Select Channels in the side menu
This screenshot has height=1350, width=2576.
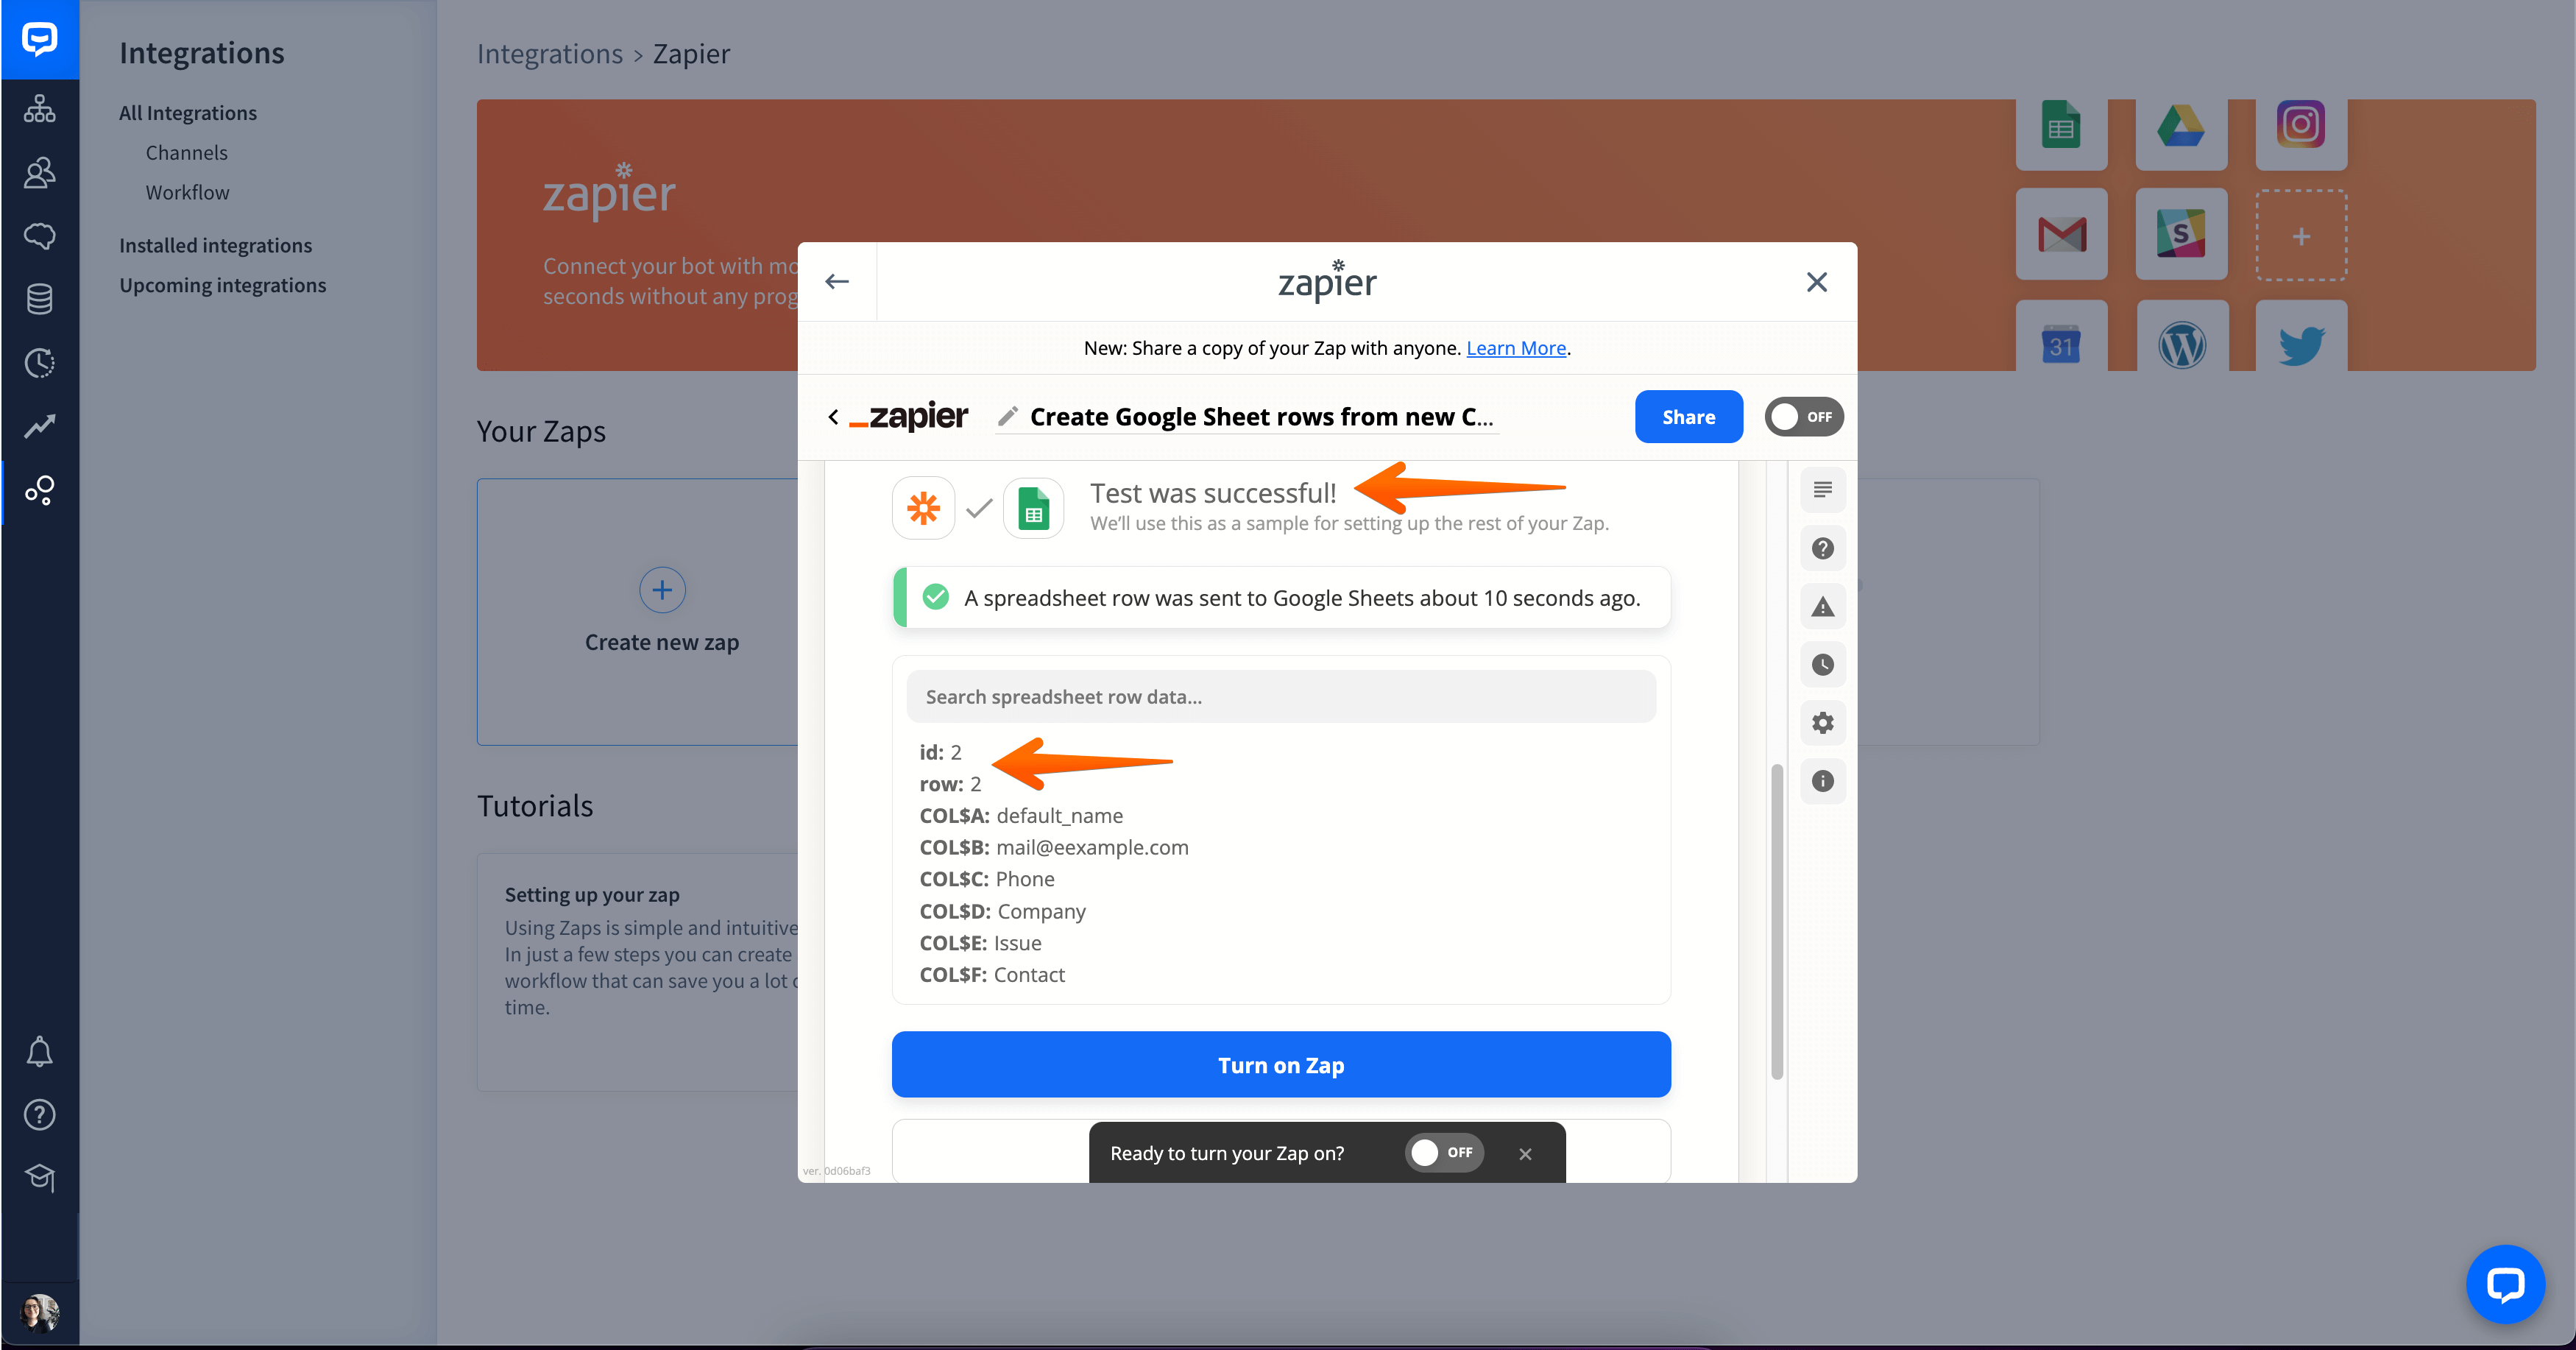(187, 153)
